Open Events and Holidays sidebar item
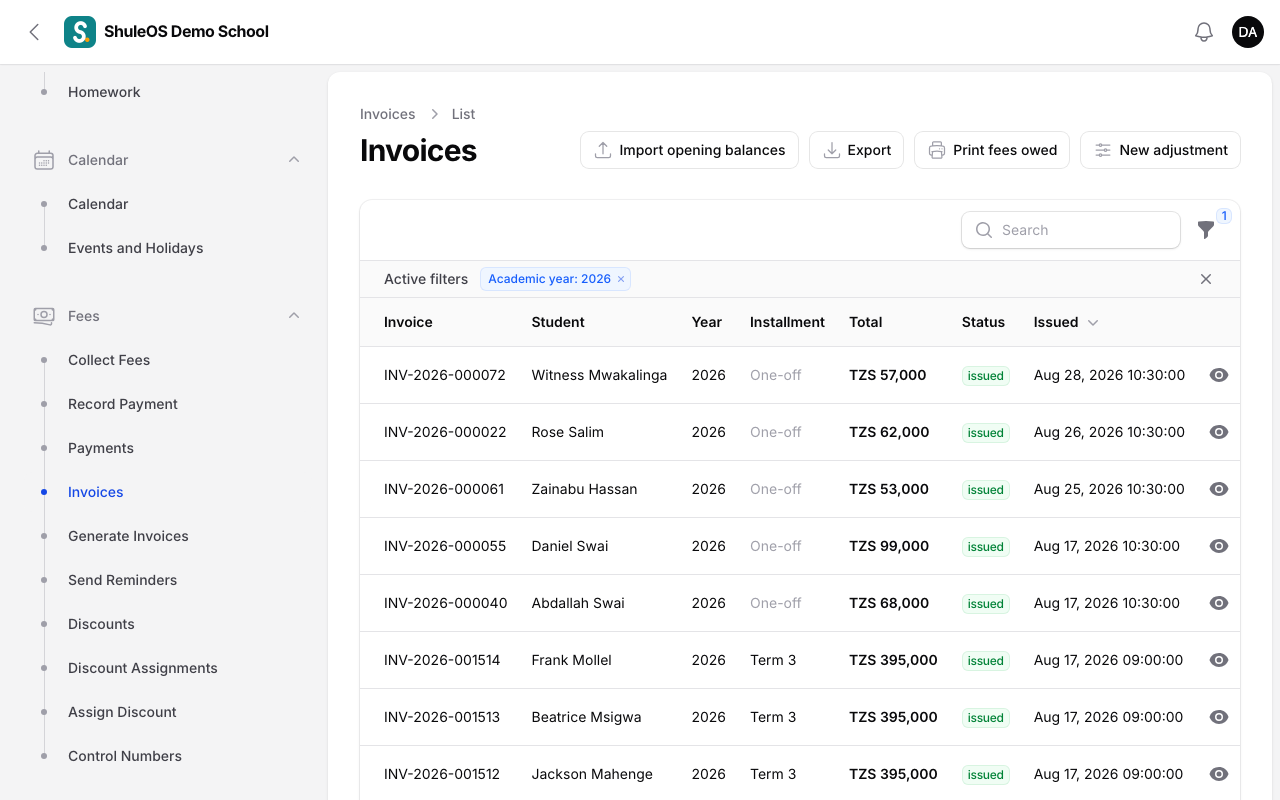 click(135, 248)
